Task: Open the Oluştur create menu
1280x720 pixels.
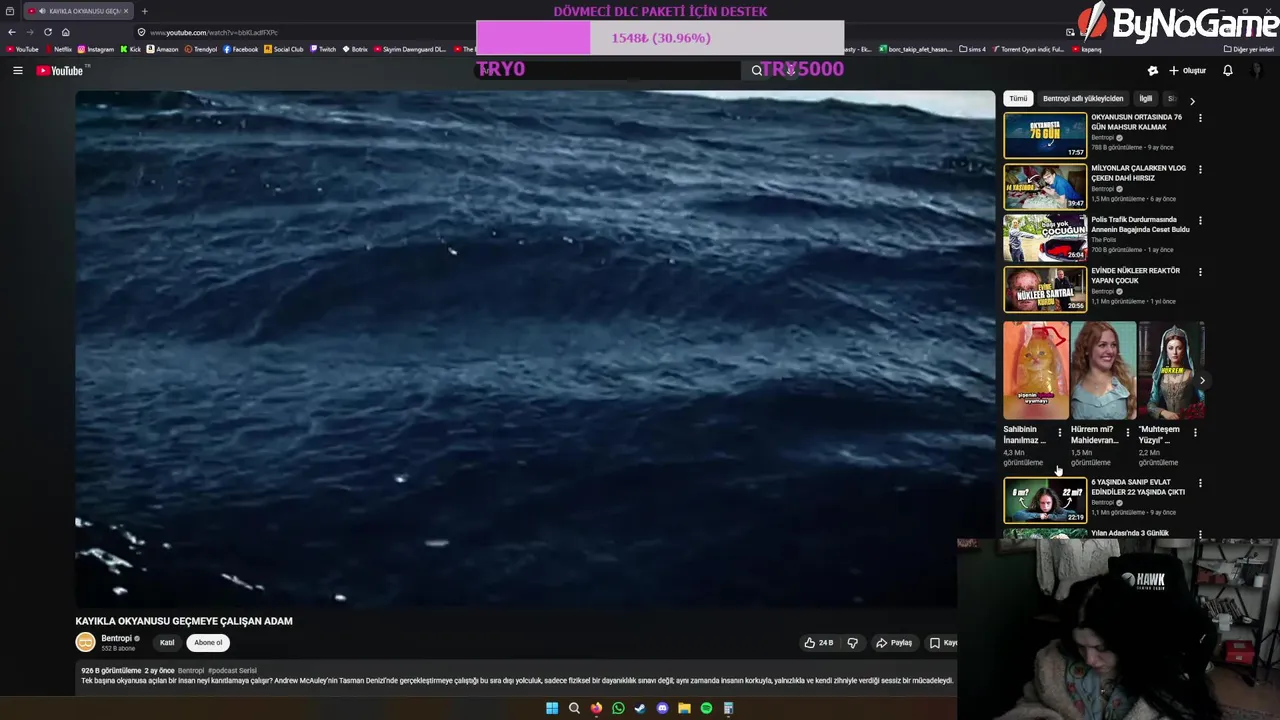Action: coord(1187,70)
